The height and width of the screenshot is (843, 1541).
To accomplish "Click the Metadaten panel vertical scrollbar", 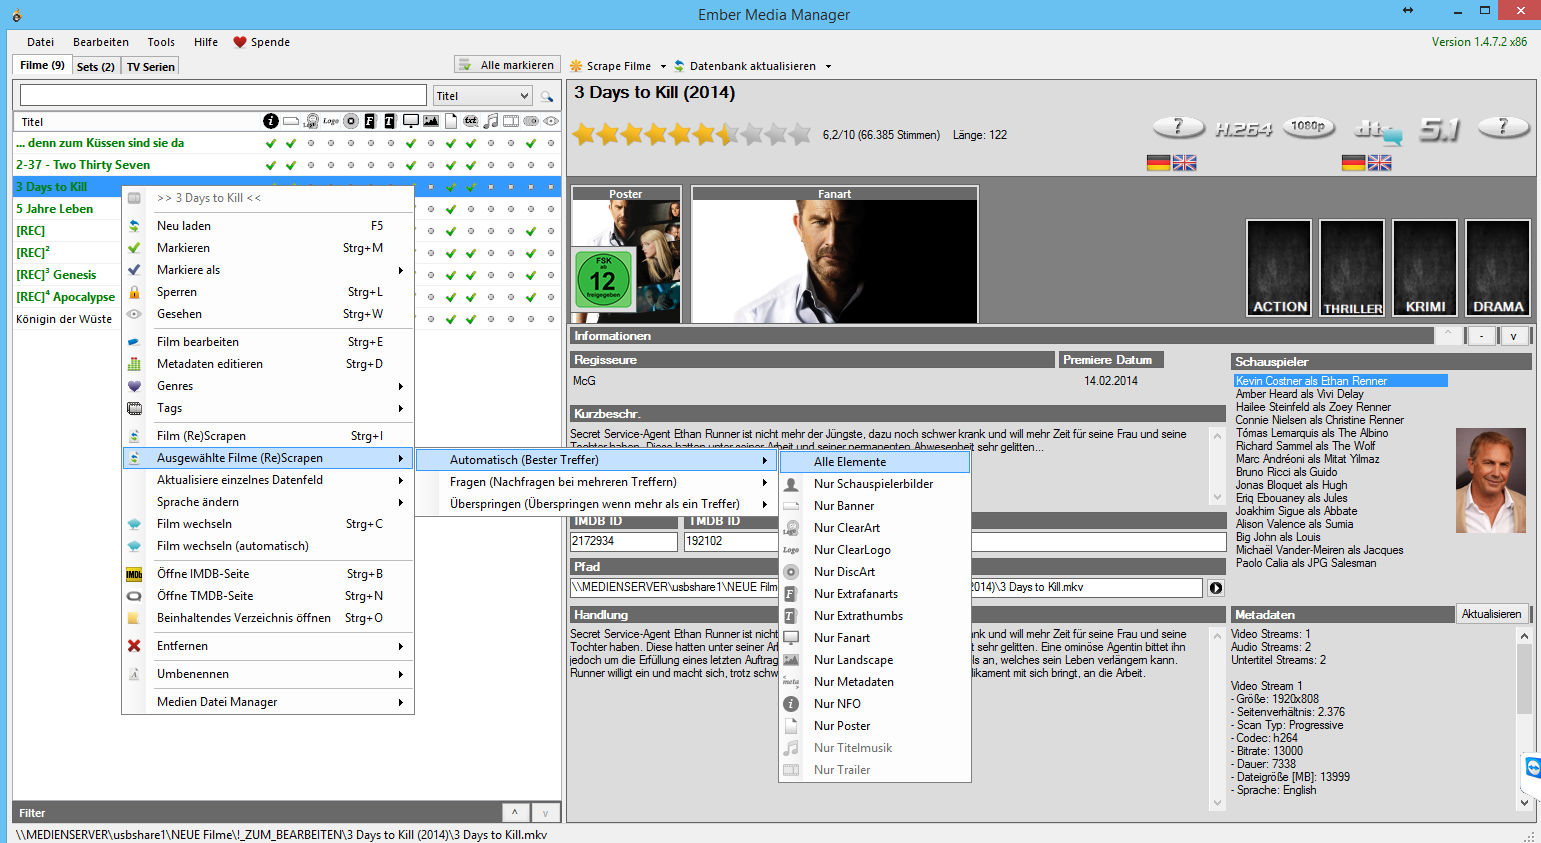I will click(x=1524, y=719).
